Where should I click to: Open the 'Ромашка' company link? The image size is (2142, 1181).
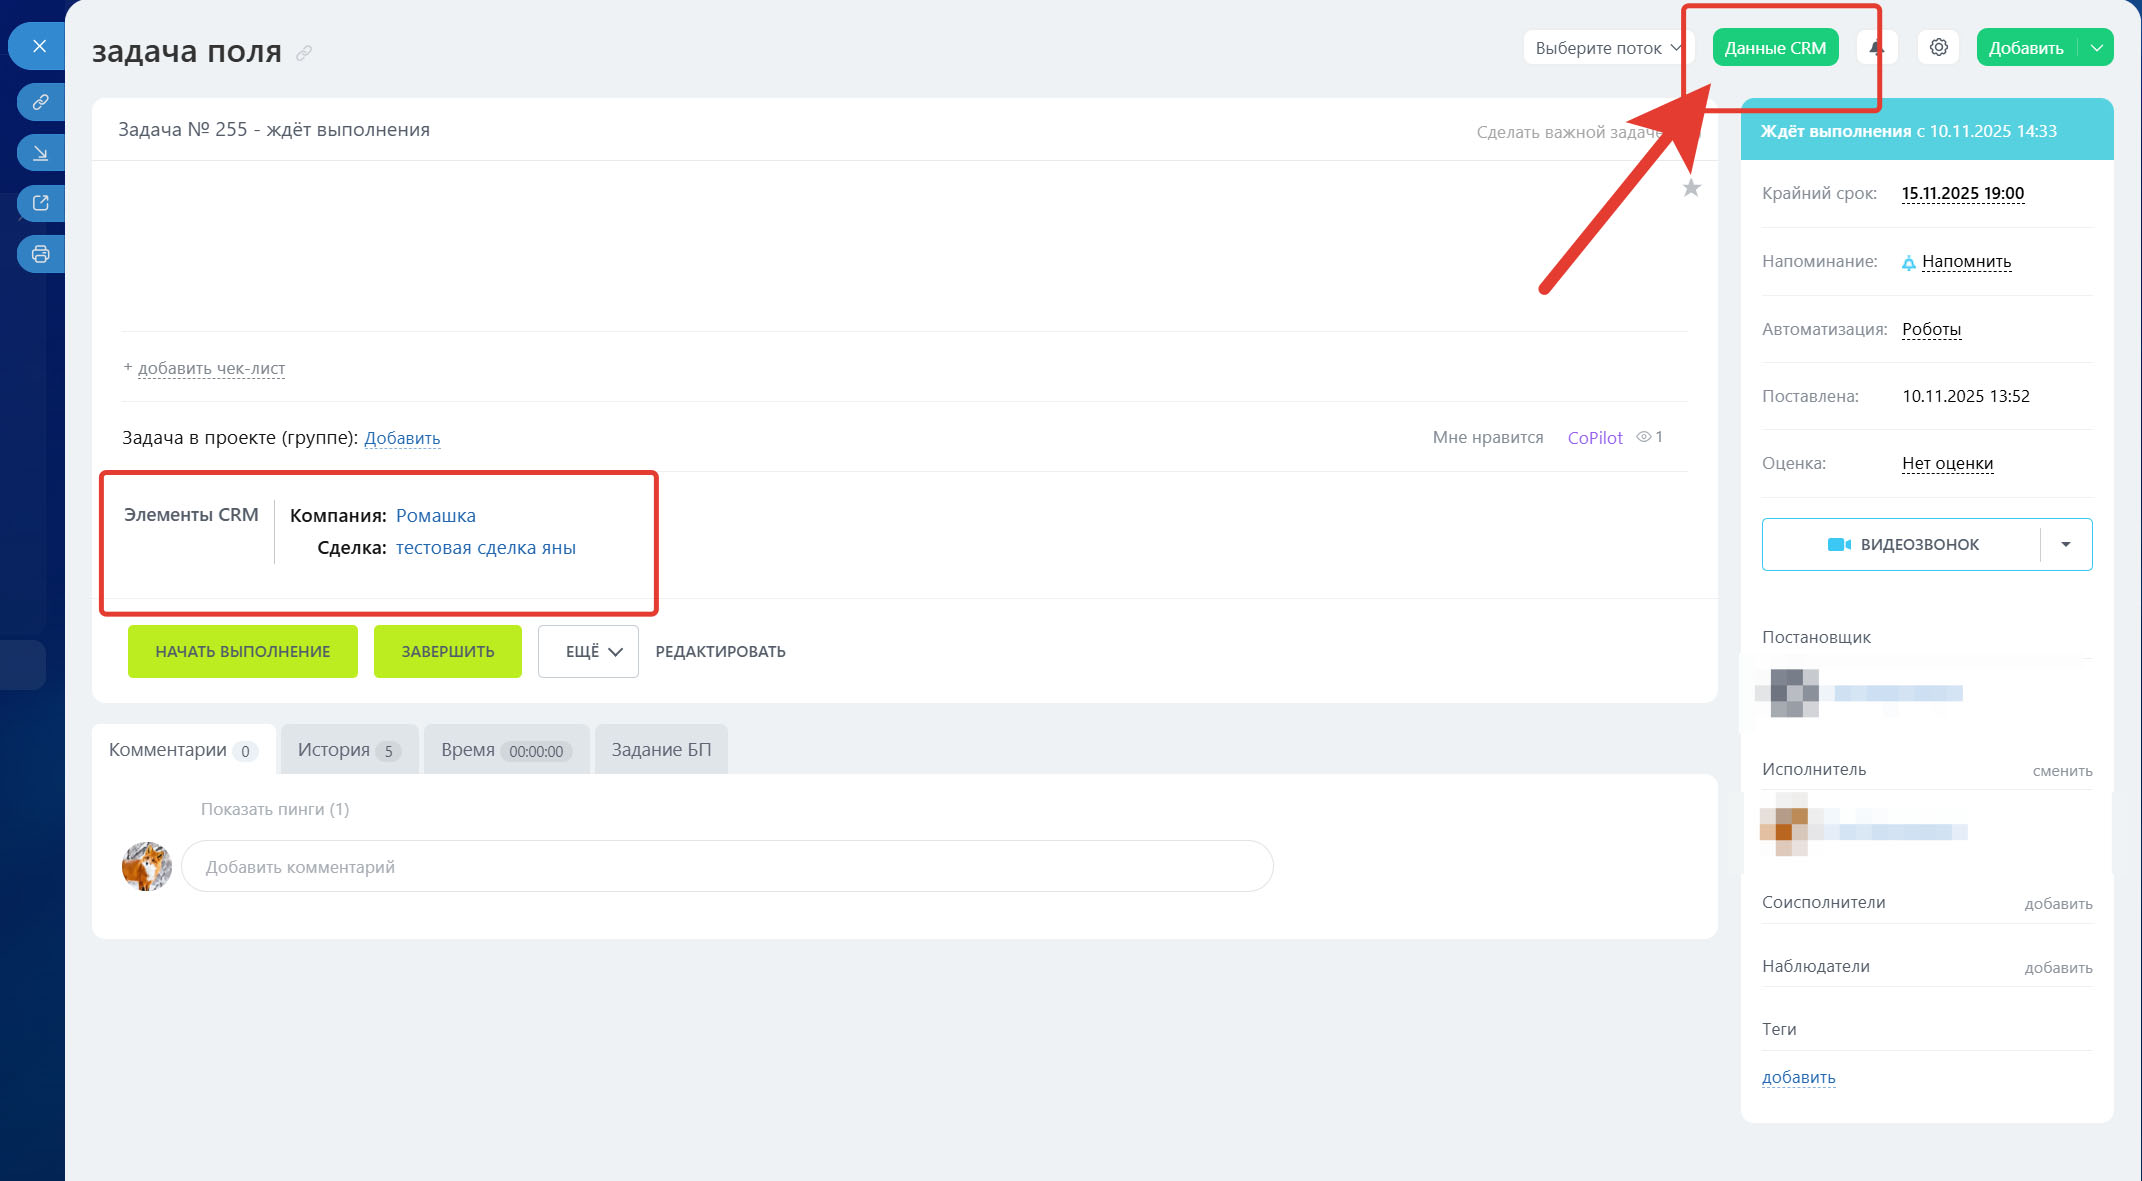click(435, 516)
